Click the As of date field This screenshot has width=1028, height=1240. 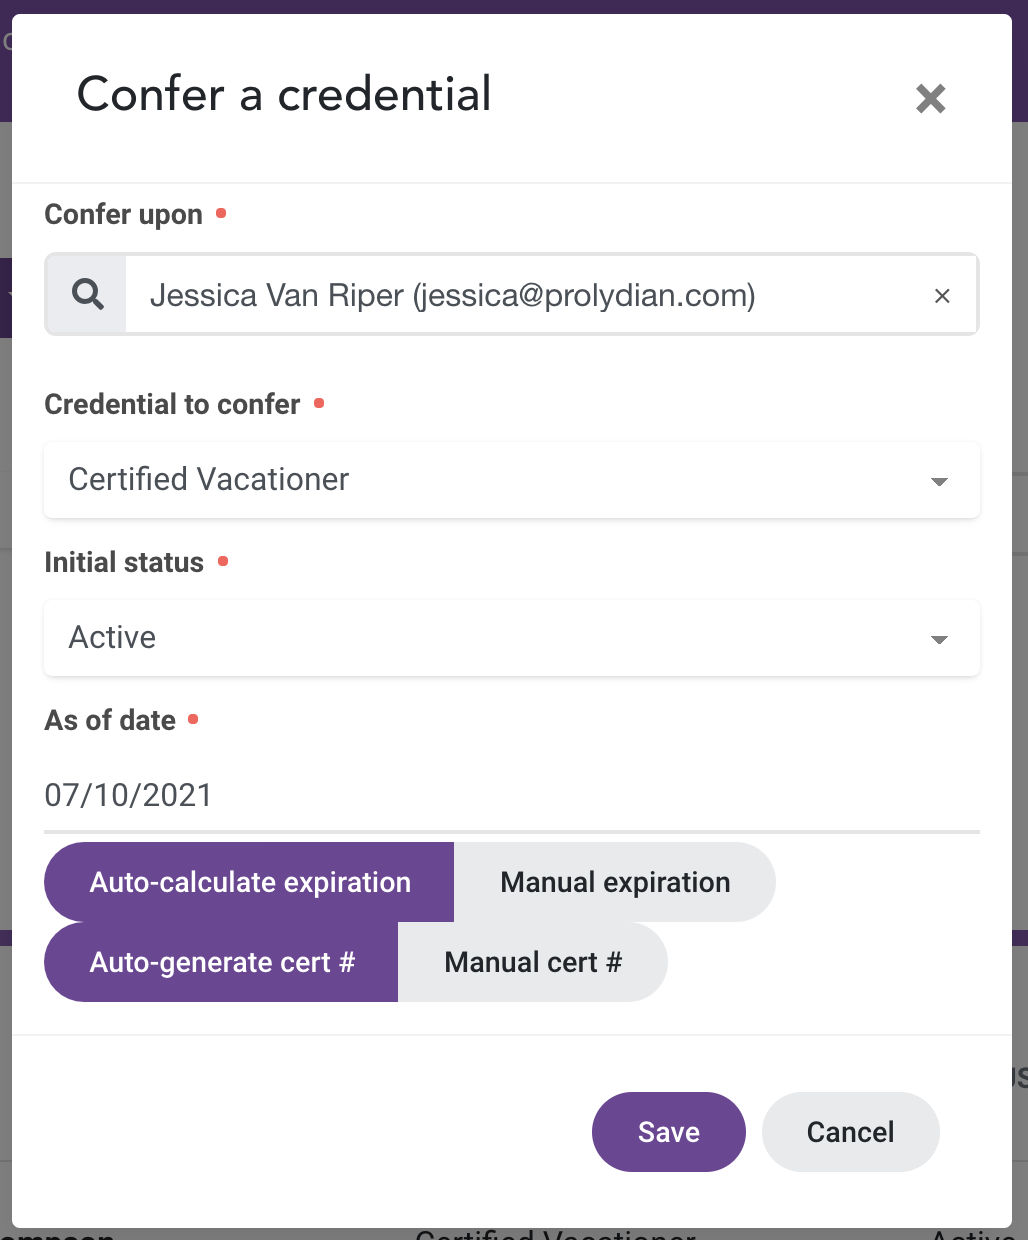pos(510,795)
